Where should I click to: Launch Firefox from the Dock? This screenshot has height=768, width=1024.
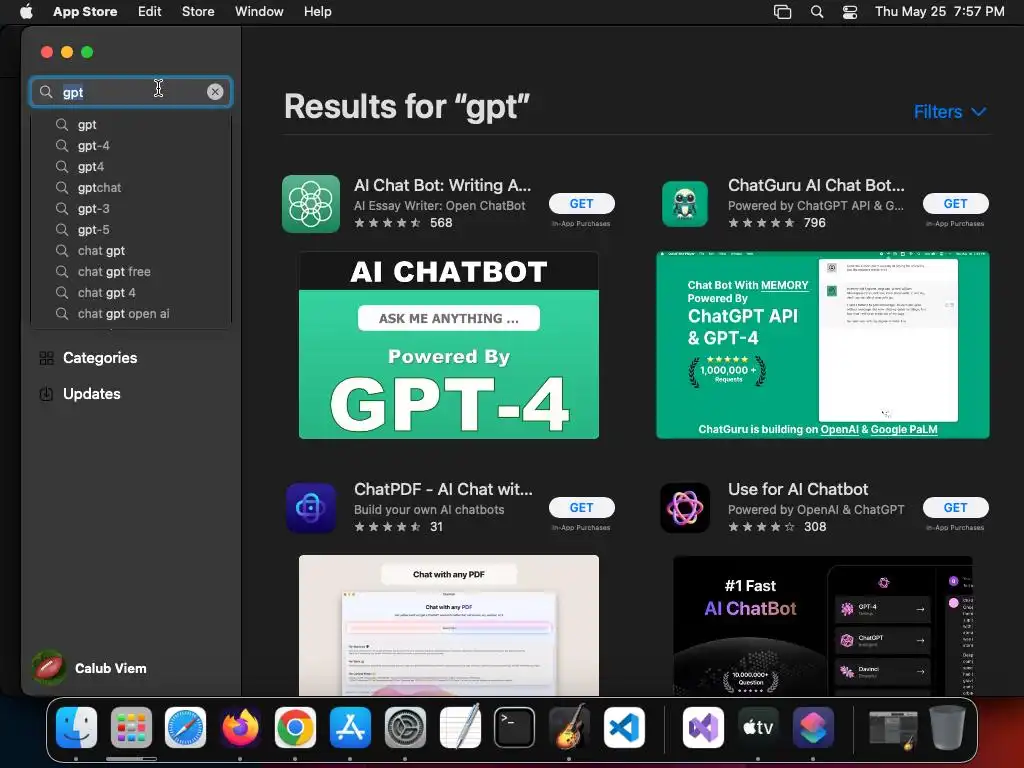[240, 728]
